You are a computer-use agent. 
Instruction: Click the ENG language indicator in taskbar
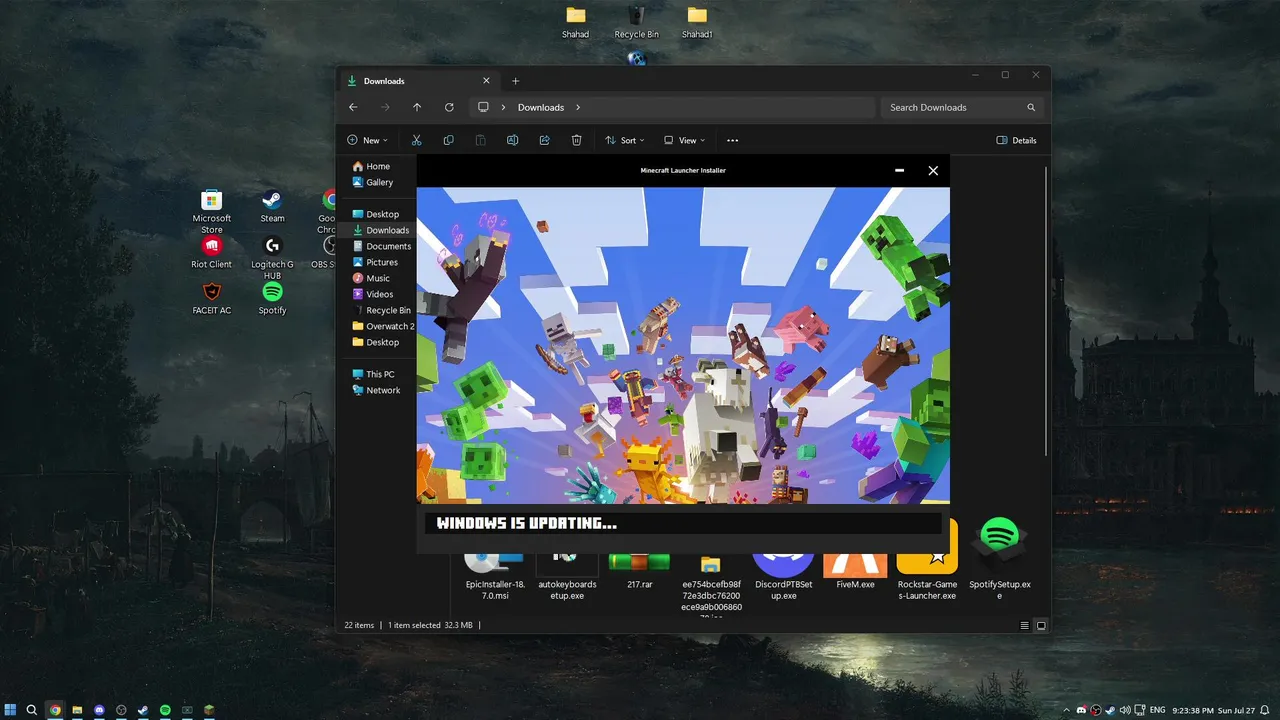(1157, 710)
